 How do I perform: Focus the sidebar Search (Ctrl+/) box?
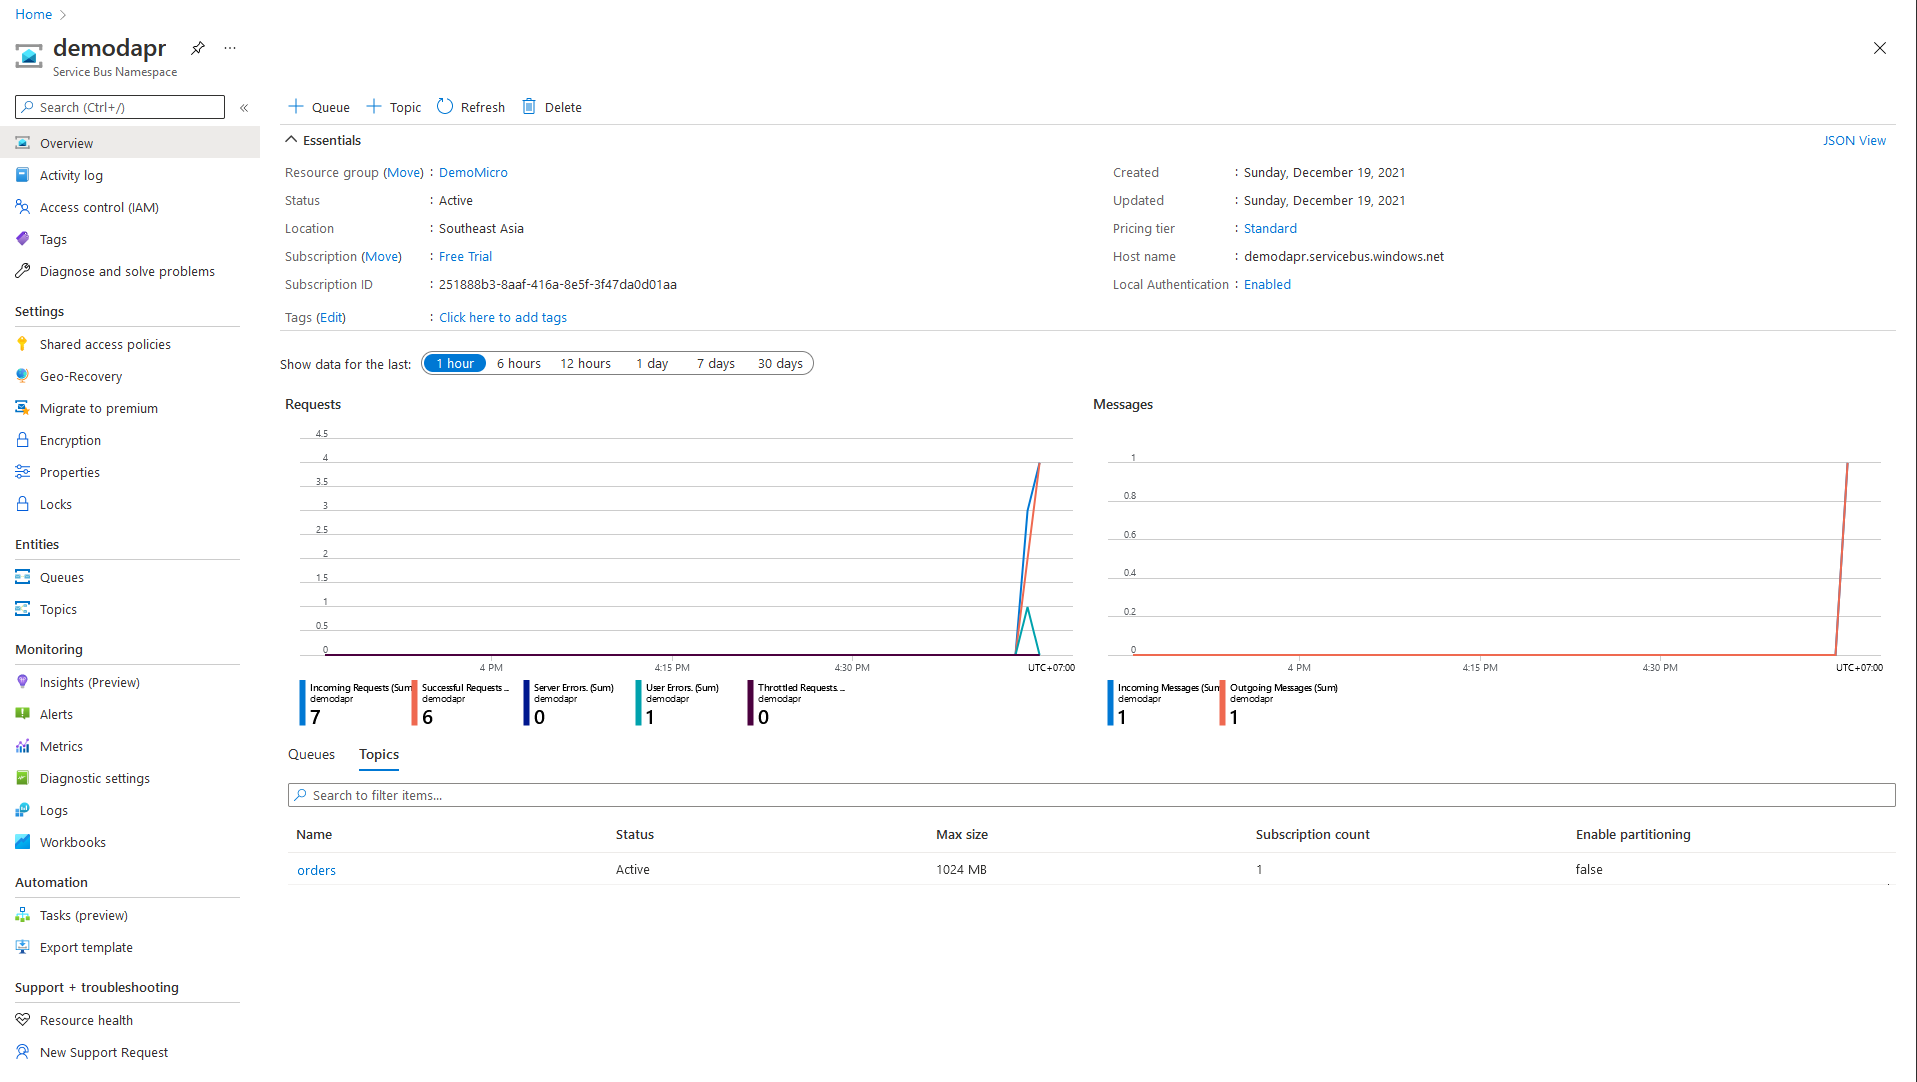[120, 107]
